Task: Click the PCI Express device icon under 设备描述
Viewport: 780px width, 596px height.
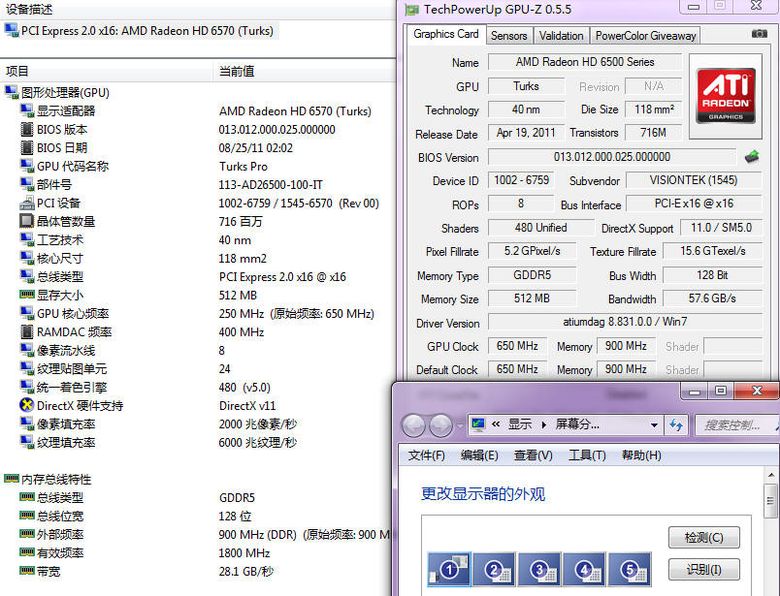Action: (11, 30)
